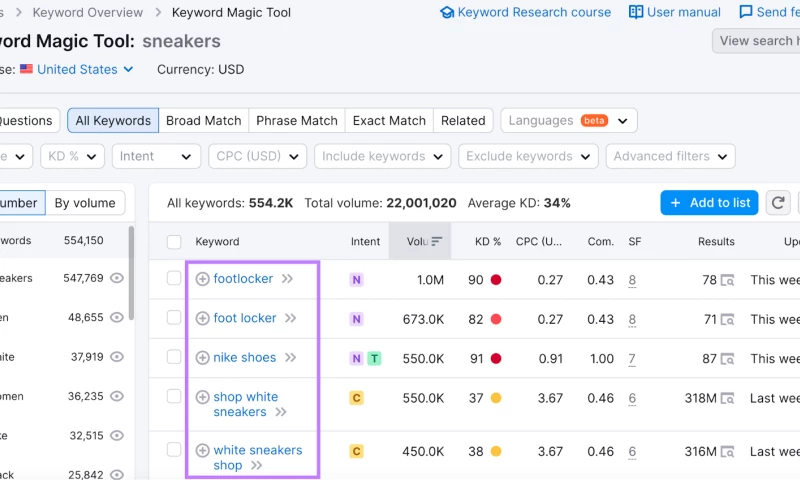The height and width of the screenshot is (480, 800).
Task: Click the plus icon beside nike shoes
Action: (203, 358)
